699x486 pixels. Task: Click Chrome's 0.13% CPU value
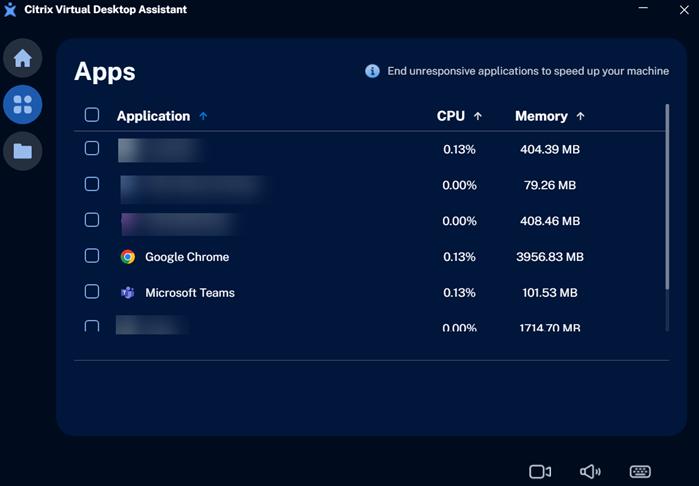point(459,257)
